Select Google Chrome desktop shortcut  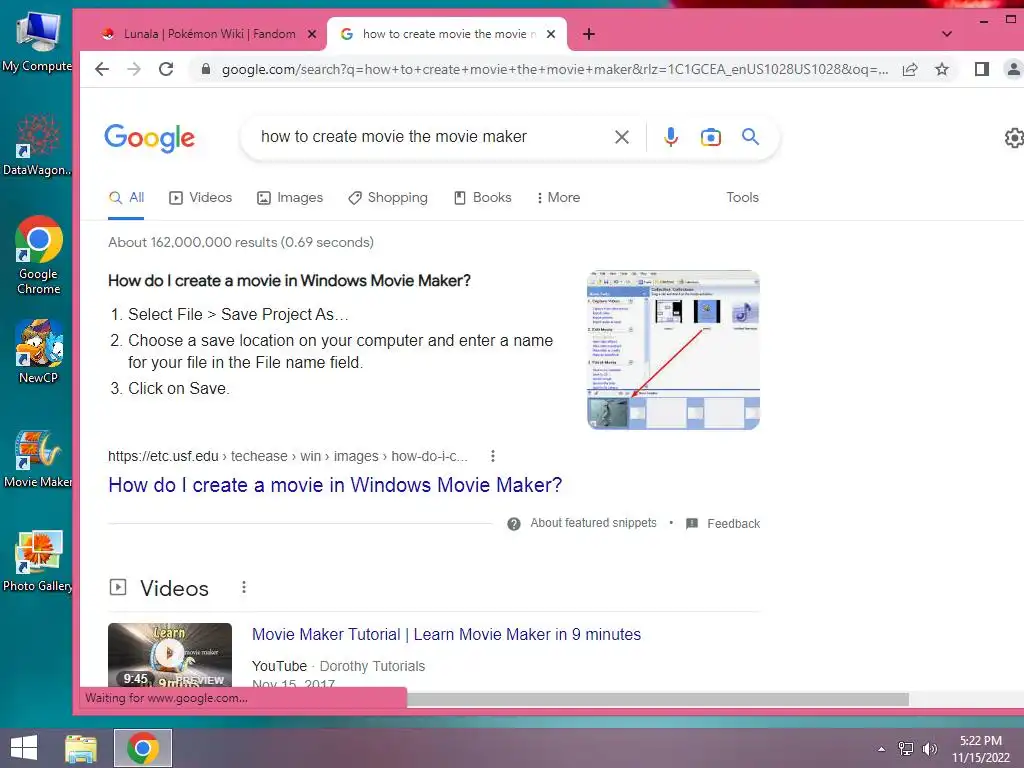click(x=39, y=255)
